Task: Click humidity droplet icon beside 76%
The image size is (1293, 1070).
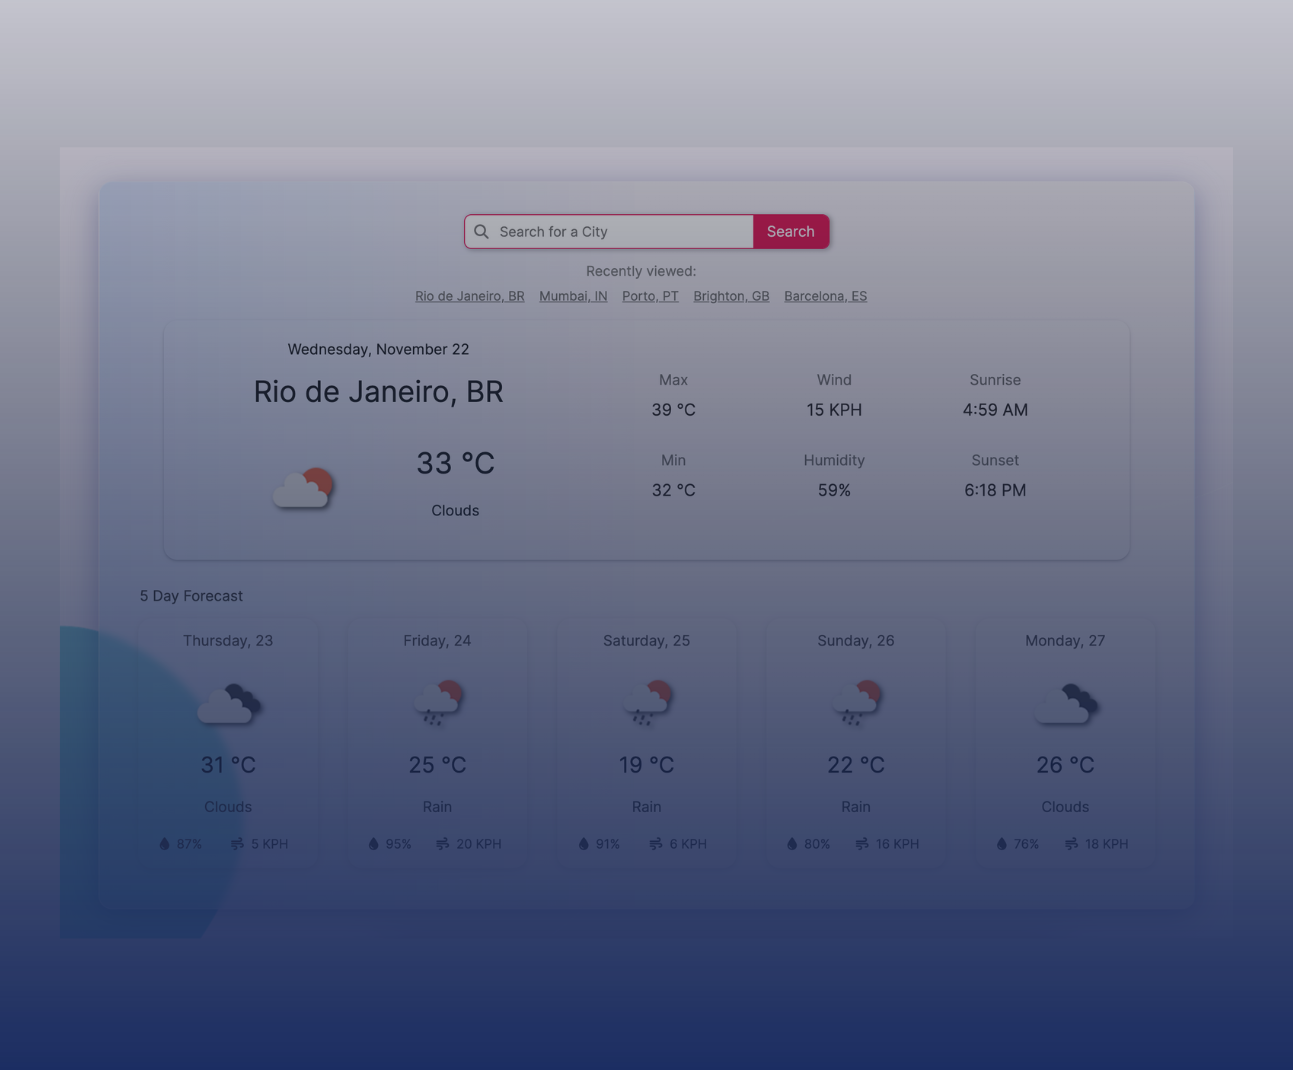Action: point(1002,844)
